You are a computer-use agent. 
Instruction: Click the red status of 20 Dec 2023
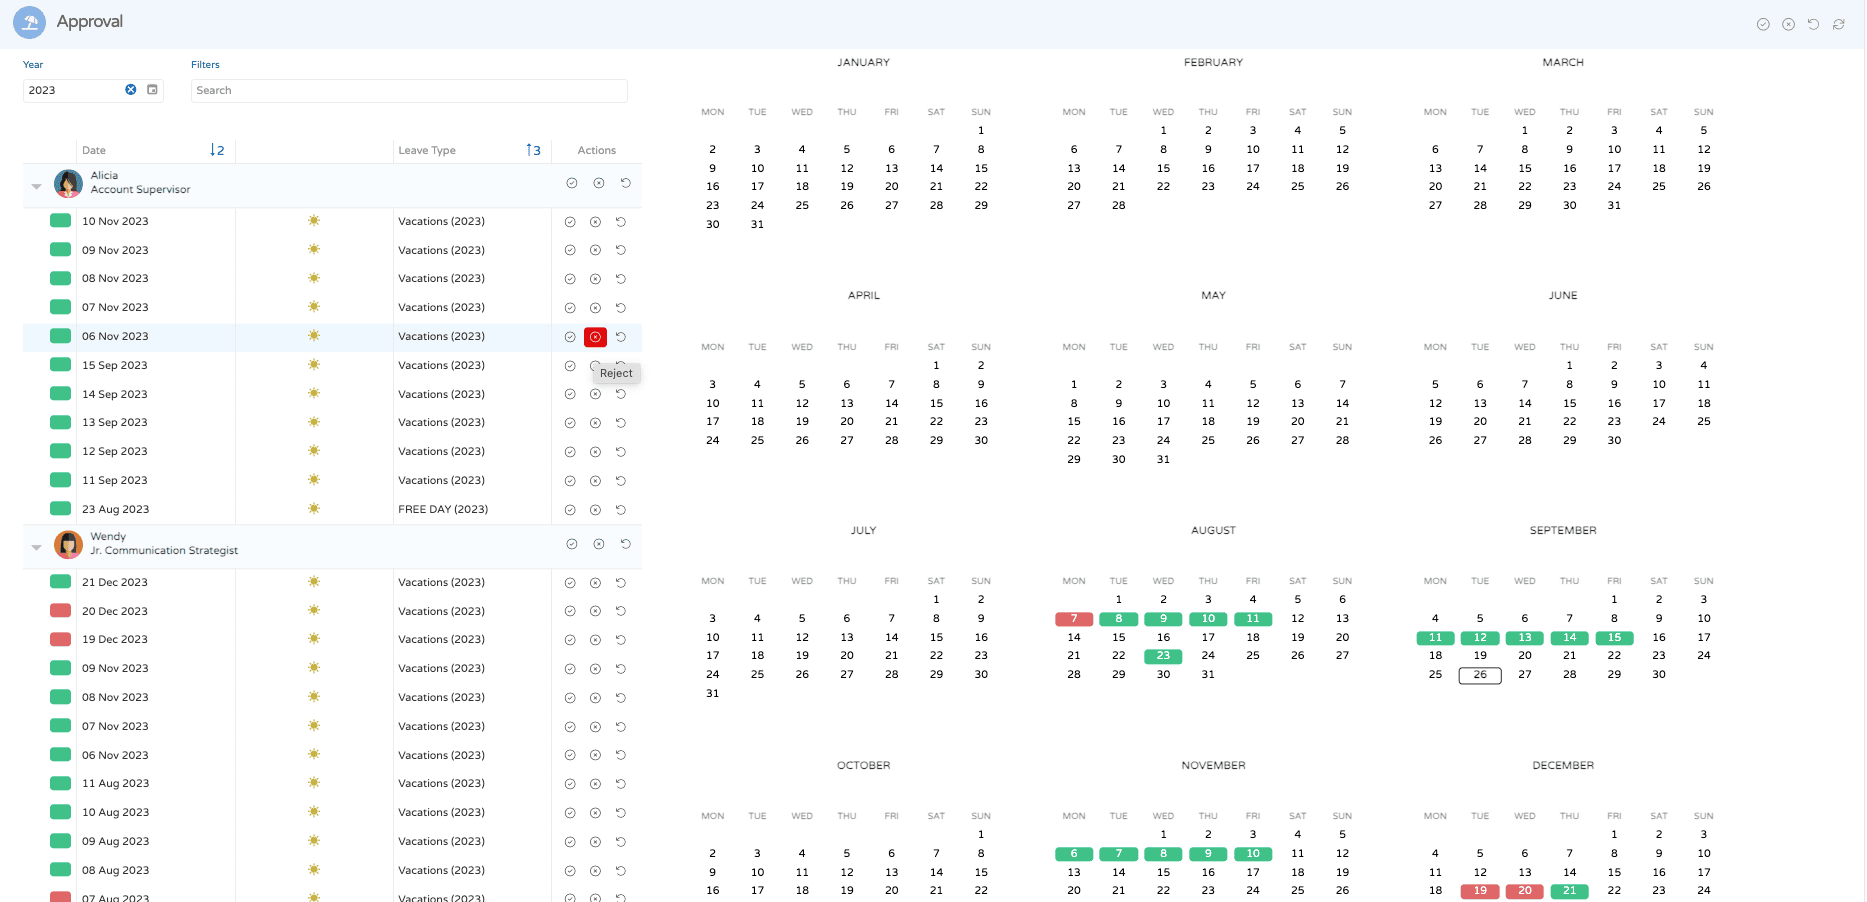60,611
